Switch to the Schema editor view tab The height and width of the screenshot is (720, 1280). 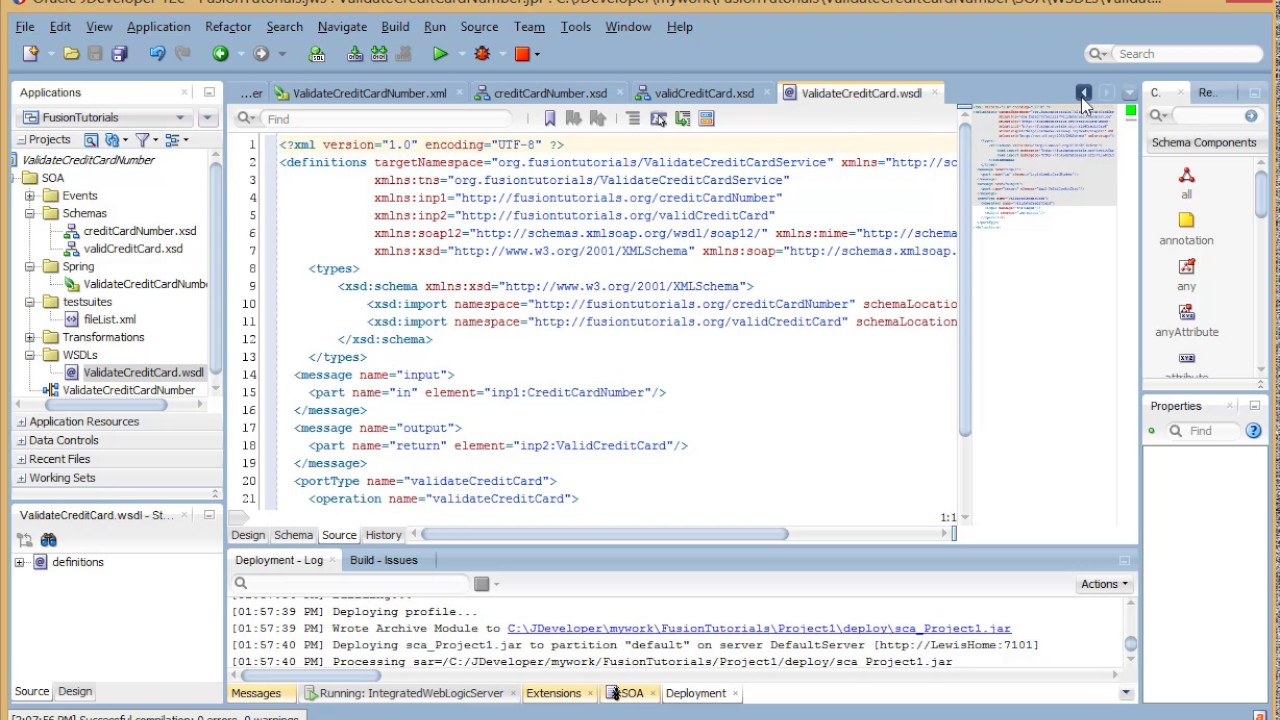pyautogui.click(x=293, y=535)
